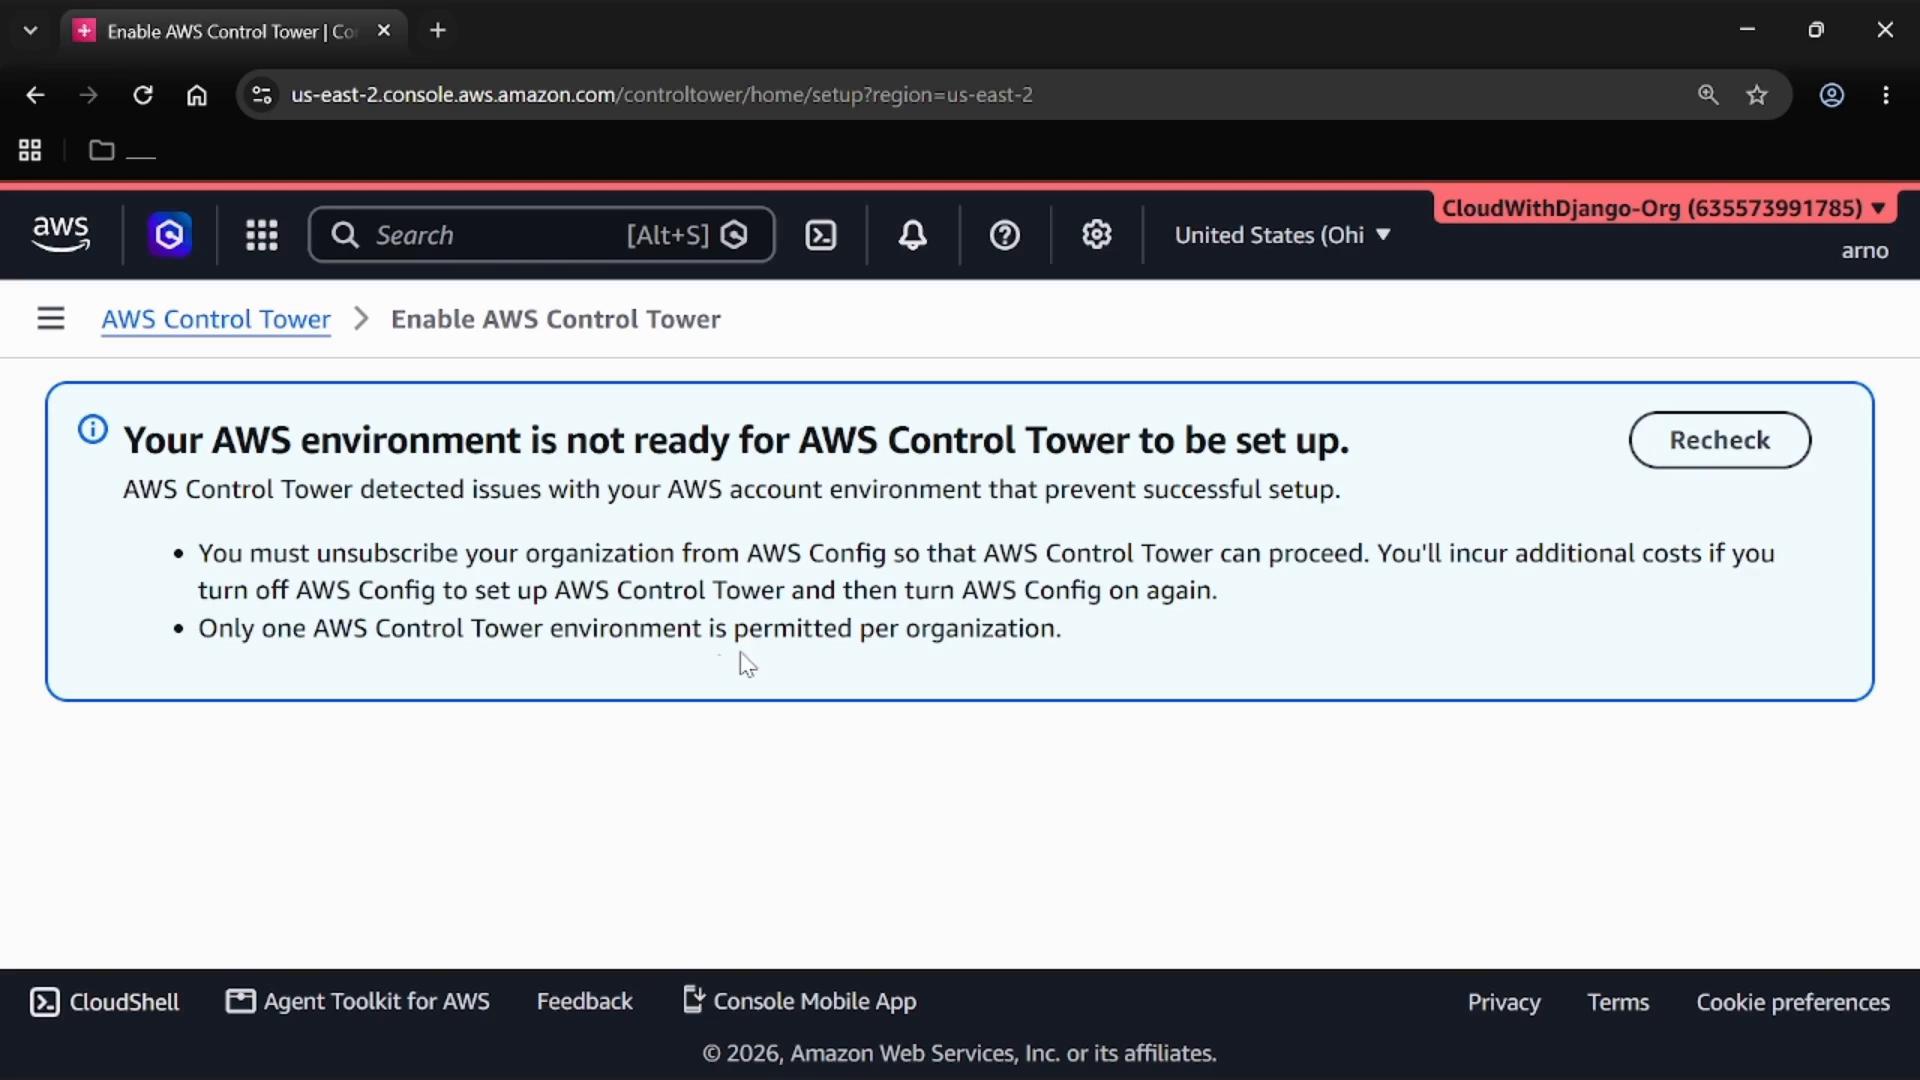Reload the current page
1920x1080 pixels.
143,95
